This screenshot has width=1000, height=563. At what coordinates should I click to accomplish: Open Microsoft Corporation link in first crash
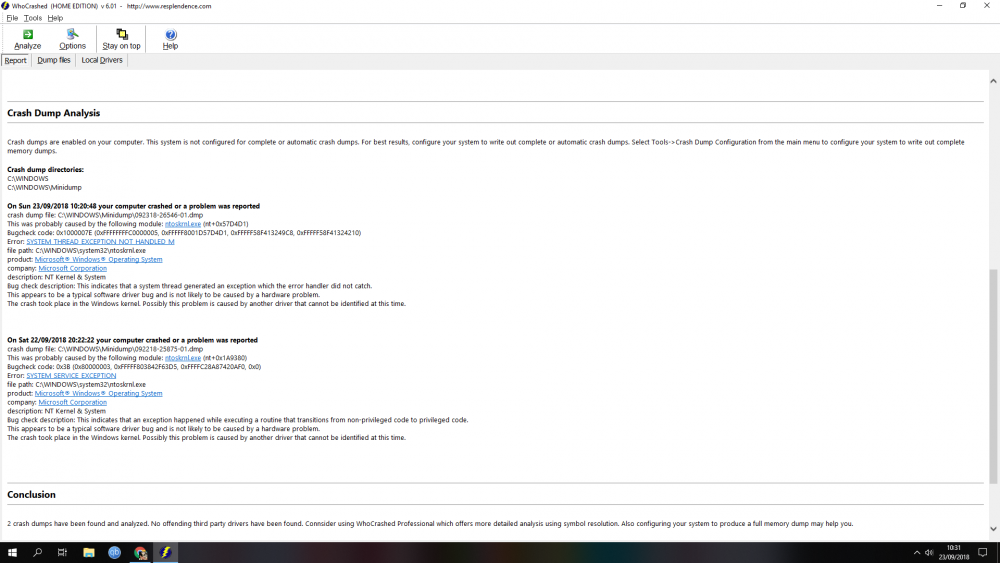pos(72,268)
